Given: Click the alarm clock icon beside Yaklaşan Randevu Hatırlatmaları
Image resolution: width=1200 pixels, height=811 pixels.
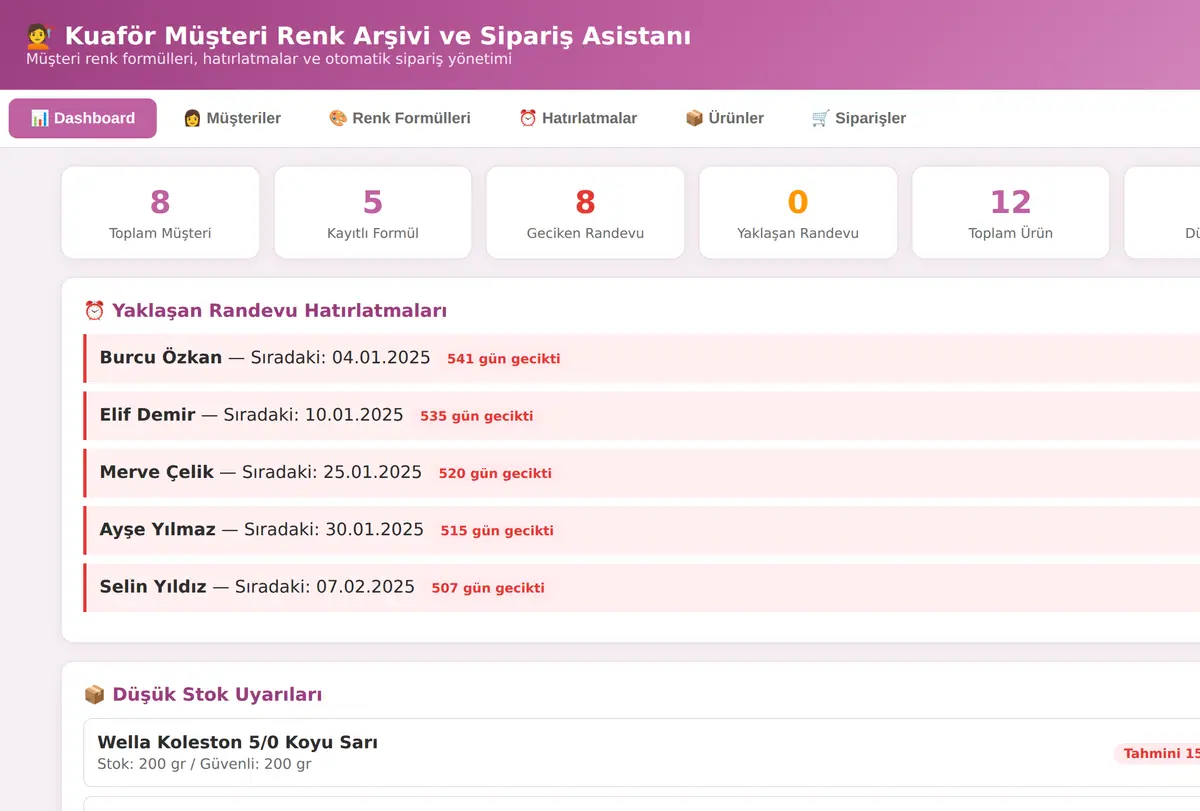Looking at the screenshot, I should [94, 310].
